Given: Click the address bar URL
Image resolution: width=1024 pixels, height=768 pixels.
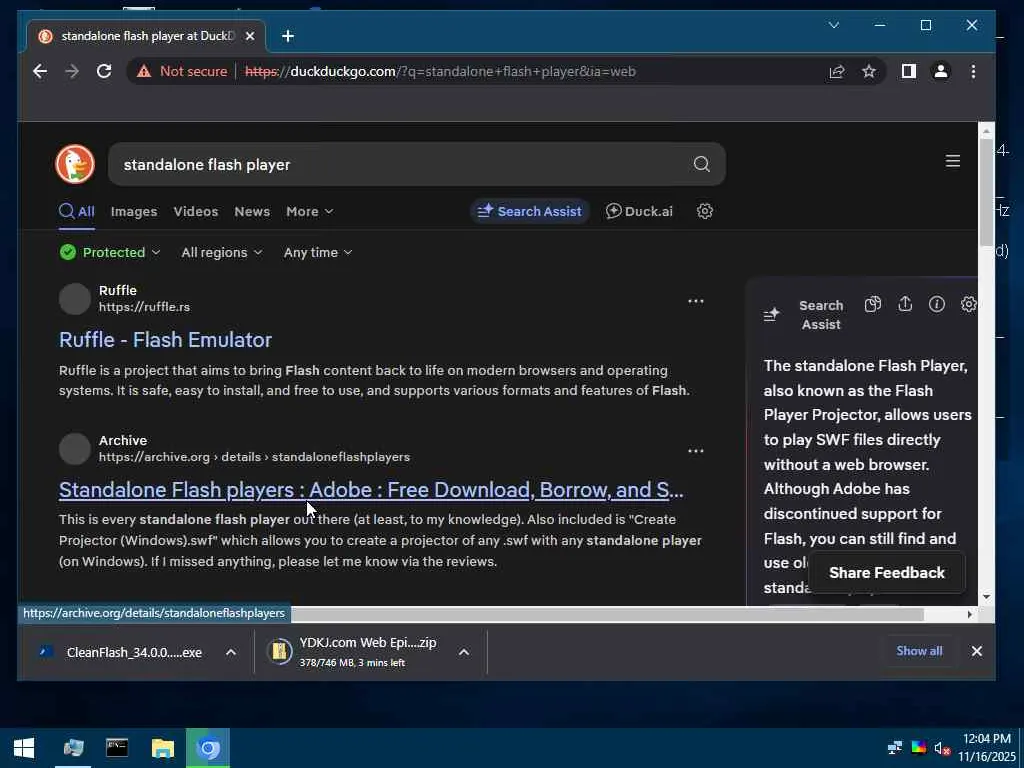Looking at the screenshot, I should coord(440,71).
